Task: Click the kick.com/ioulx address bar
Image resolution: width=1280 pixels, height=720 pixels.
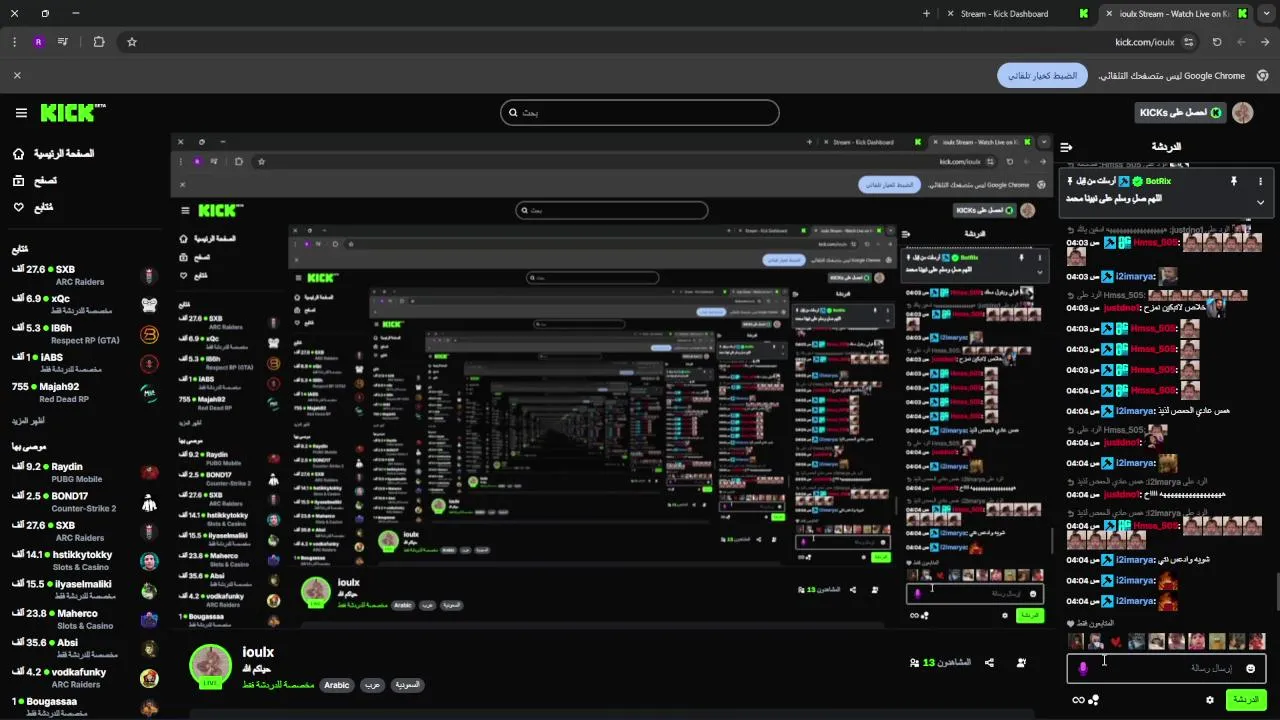Action: coord(1144,42)
